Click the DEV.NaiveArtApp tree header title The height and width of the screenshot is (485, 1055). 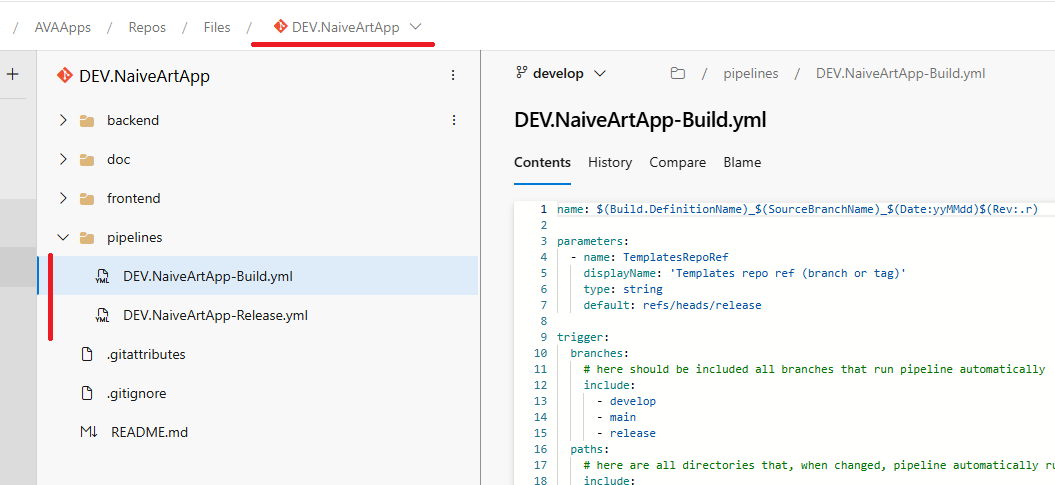tap(145, 76)
